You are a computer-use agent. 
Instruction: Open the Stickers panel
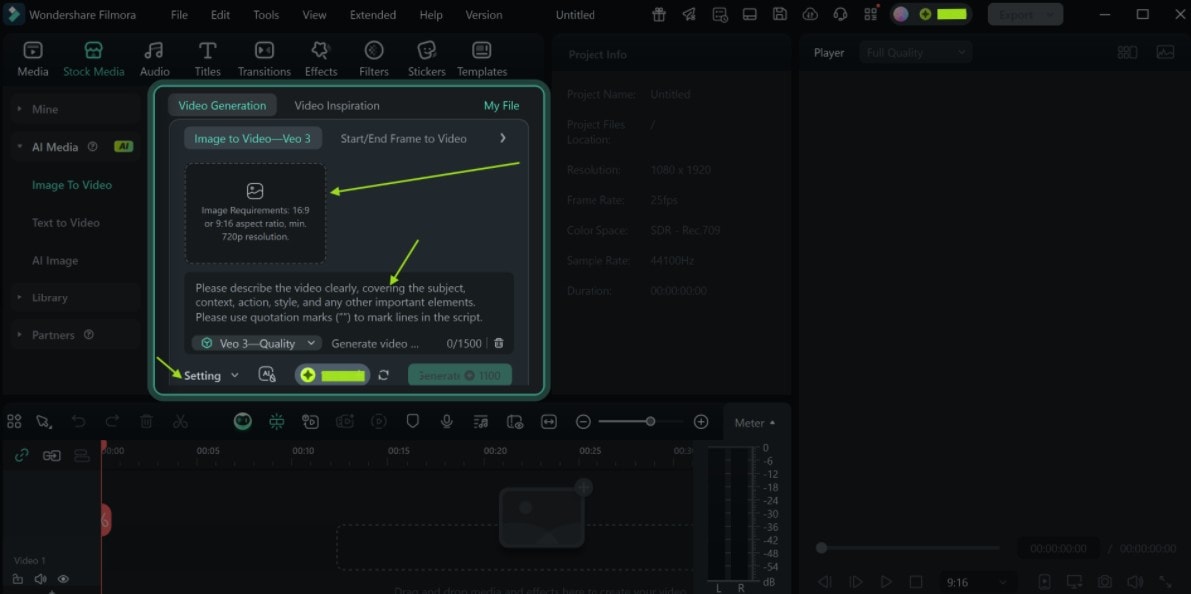coord(426,57)
